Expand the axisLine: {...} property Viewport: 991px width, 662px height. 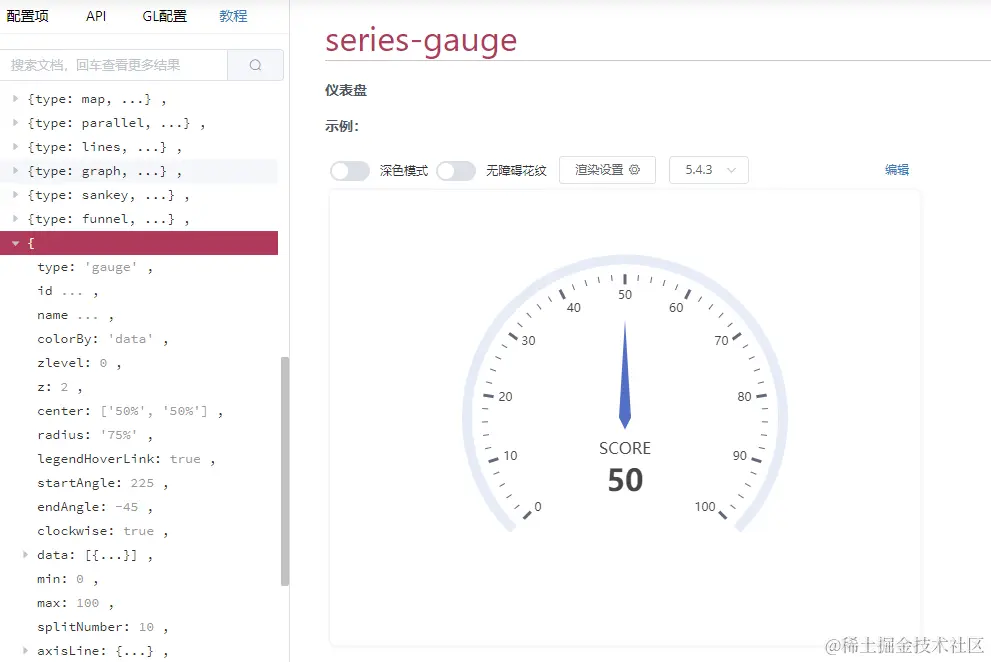point(25,650)
